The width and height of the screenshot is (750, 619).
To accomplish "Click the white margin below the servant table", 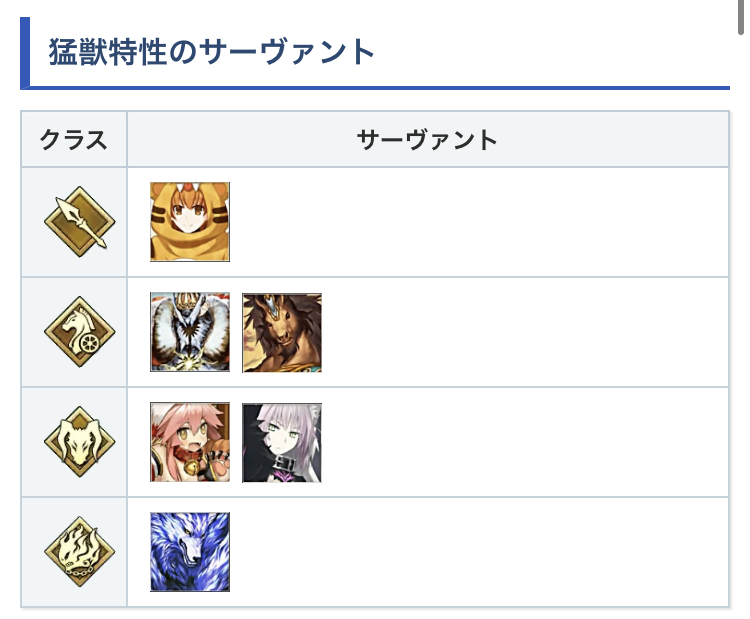I will (x=375, y=613).
